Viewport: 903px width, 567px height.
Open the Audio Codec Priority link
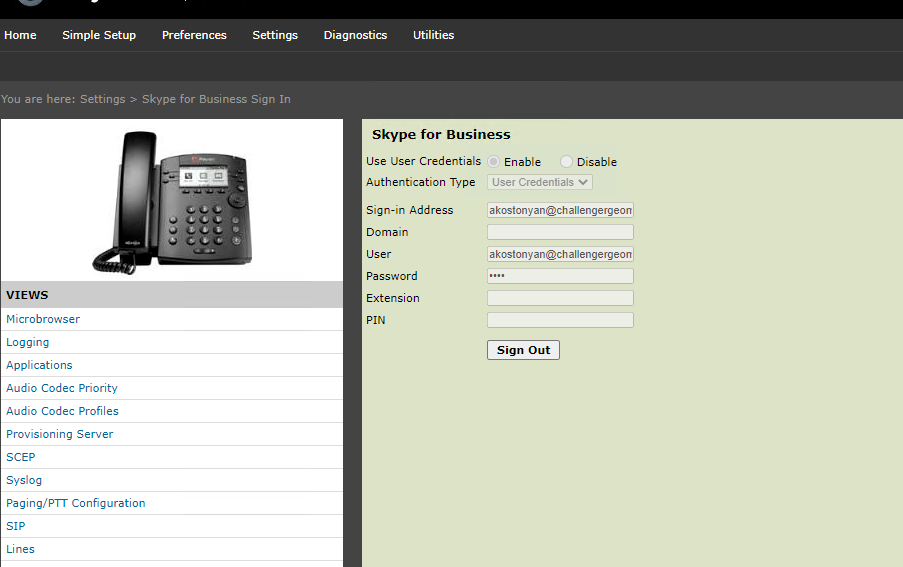(x=62, y=388)
